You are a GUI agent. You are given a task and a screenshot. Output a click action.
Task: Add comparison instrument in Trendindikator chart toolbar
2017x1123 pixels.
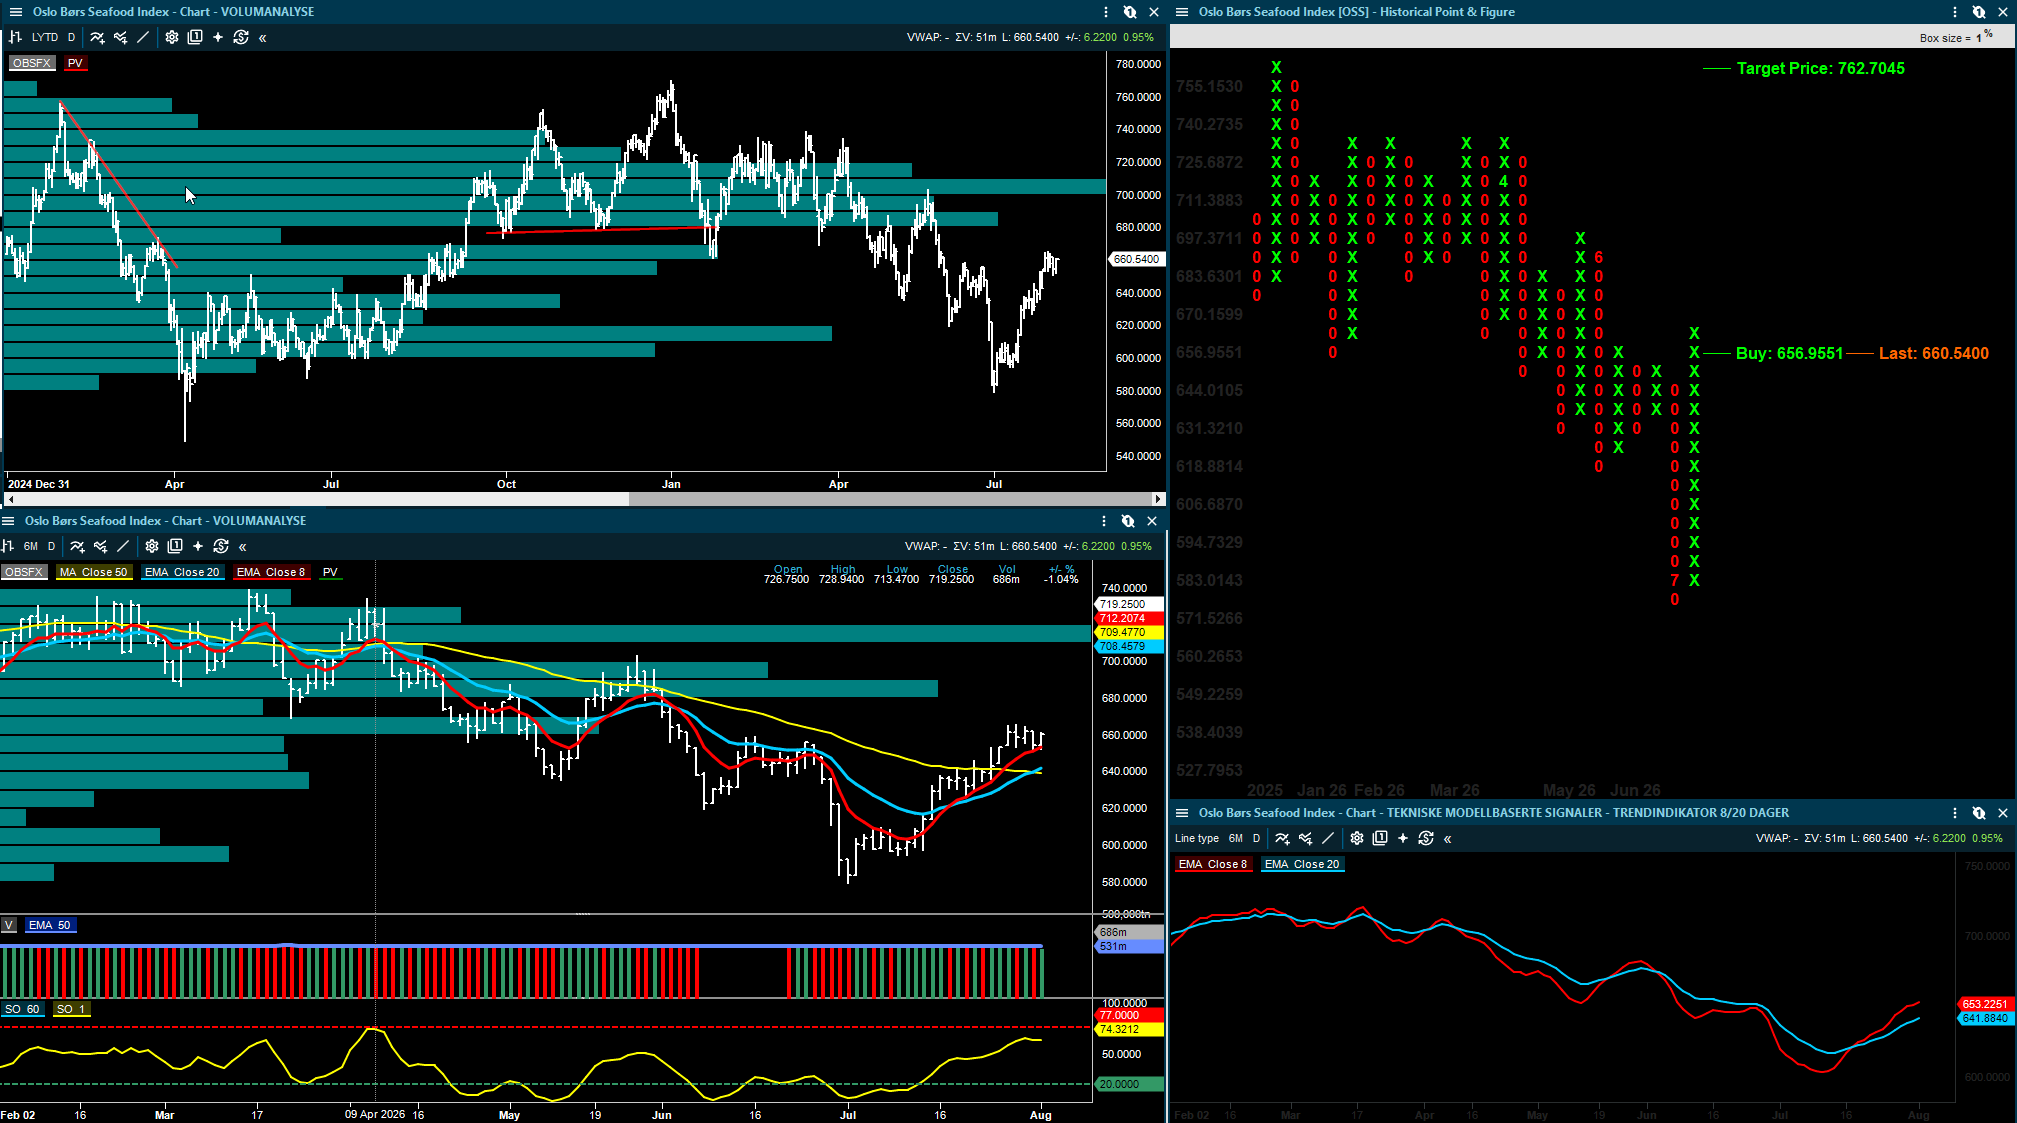pyautogui.click(x=1305, y=838)
